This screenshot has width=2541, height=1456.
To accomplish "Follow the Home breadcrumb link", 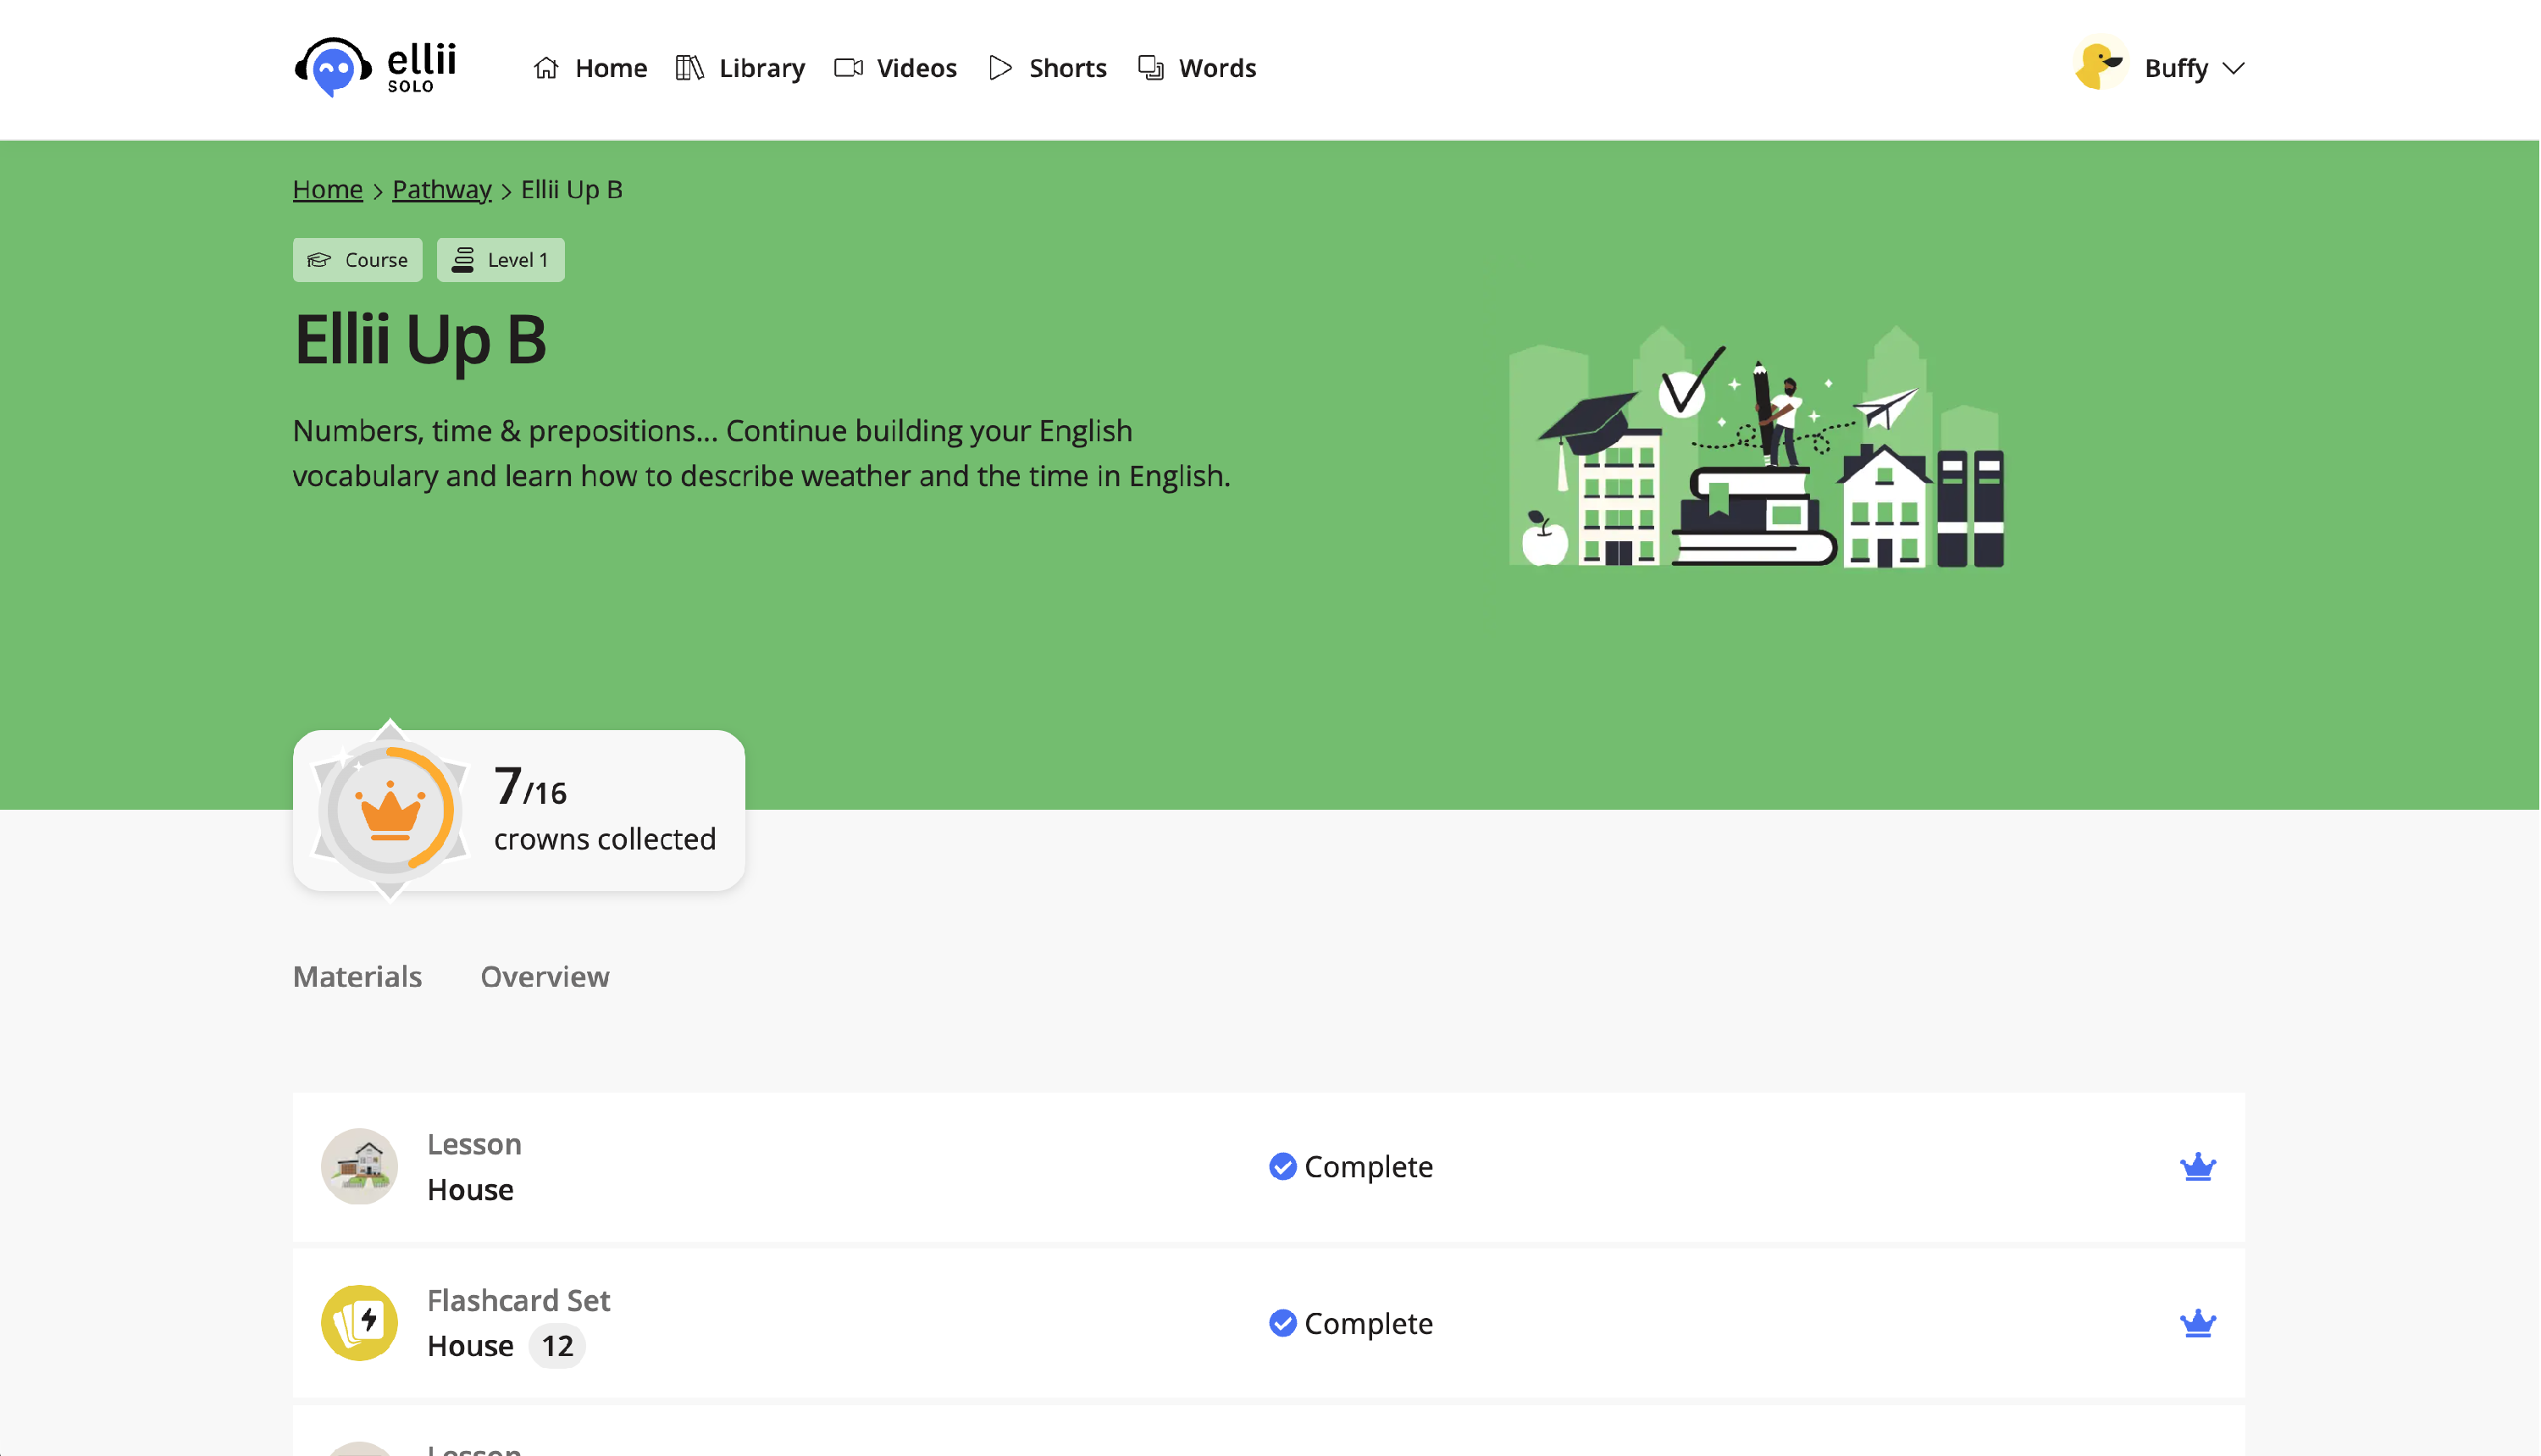I will [327, 189].
